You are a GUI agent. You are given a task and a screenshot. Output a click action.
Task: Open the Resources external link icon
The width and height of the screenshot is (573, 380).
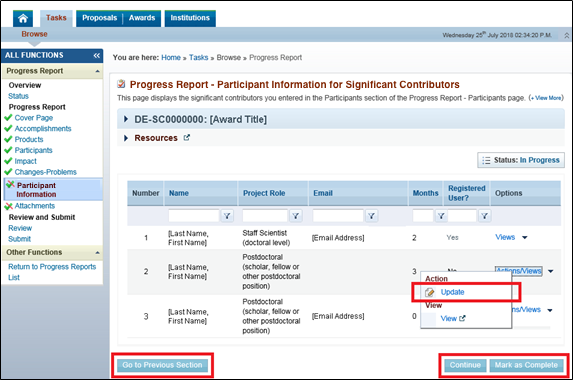coord(186,138)
